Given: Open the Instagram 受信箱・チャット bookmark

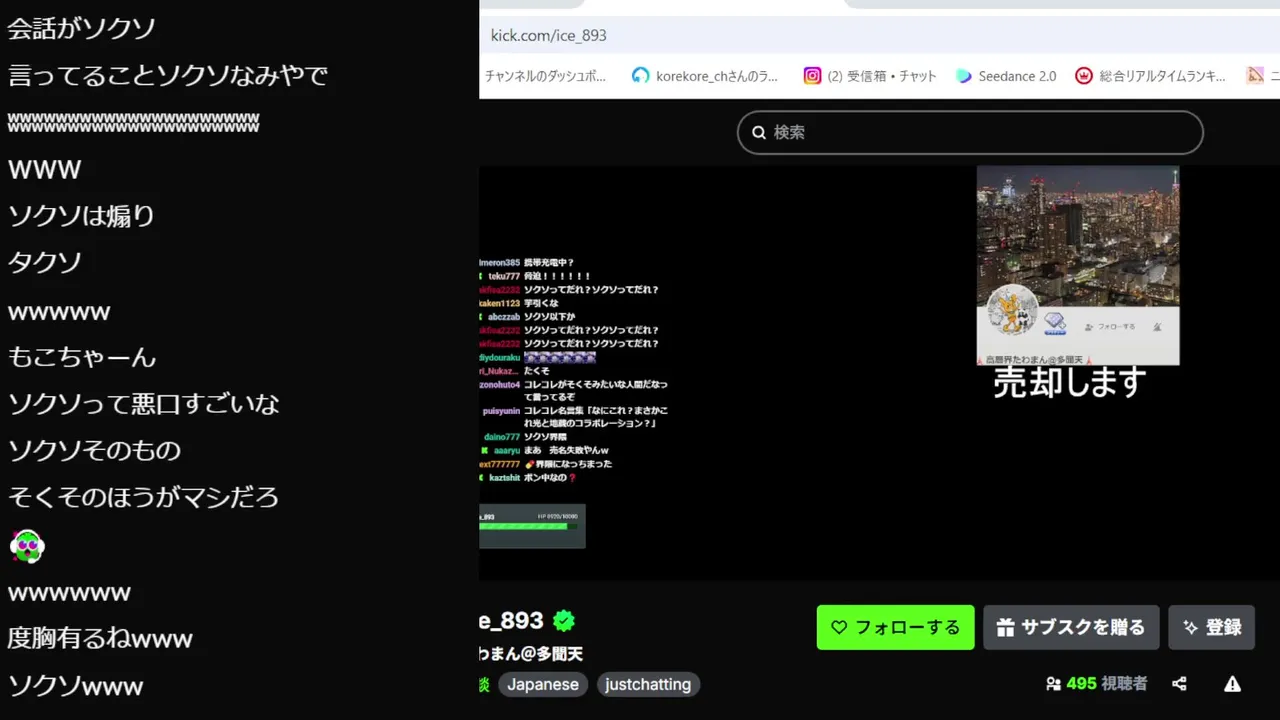Looking at the screenshot, I should click(x=870, y=76).
